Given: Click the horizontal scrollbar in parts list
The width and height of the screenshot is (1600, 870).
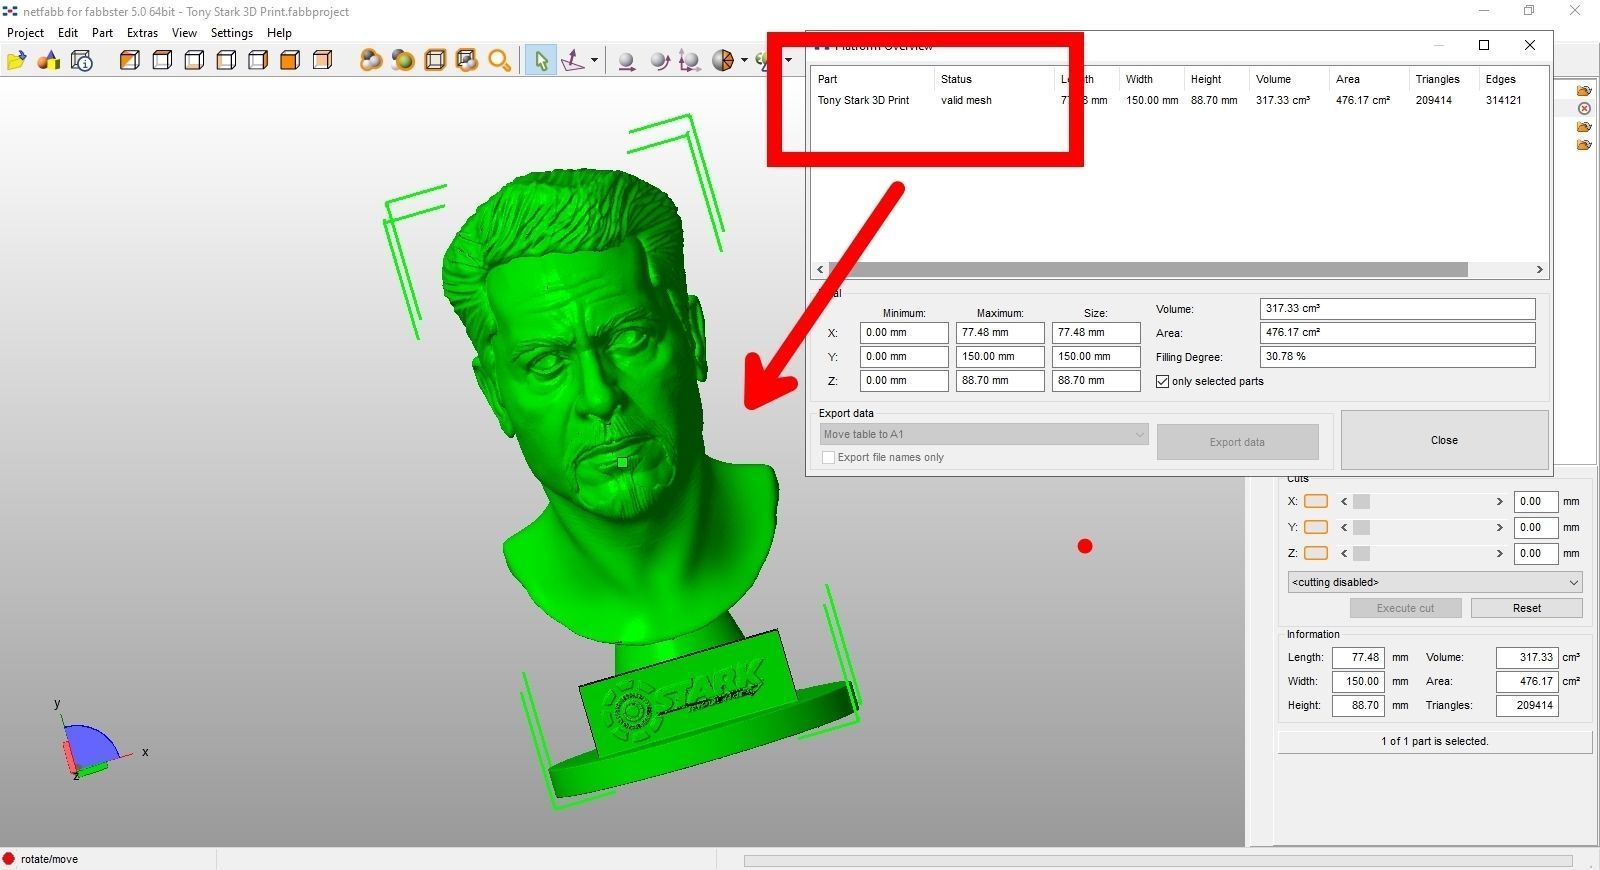Looking at the screenshot, I should pos(1148,270).
